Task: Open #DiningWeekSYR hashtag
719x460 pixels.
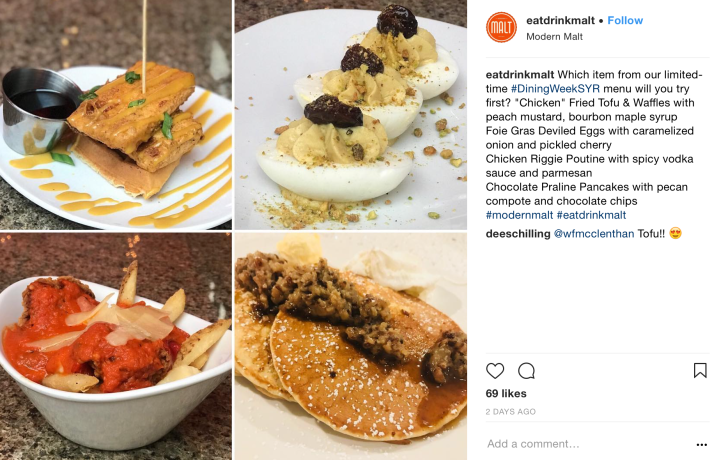Action: (x=555, y=89)
